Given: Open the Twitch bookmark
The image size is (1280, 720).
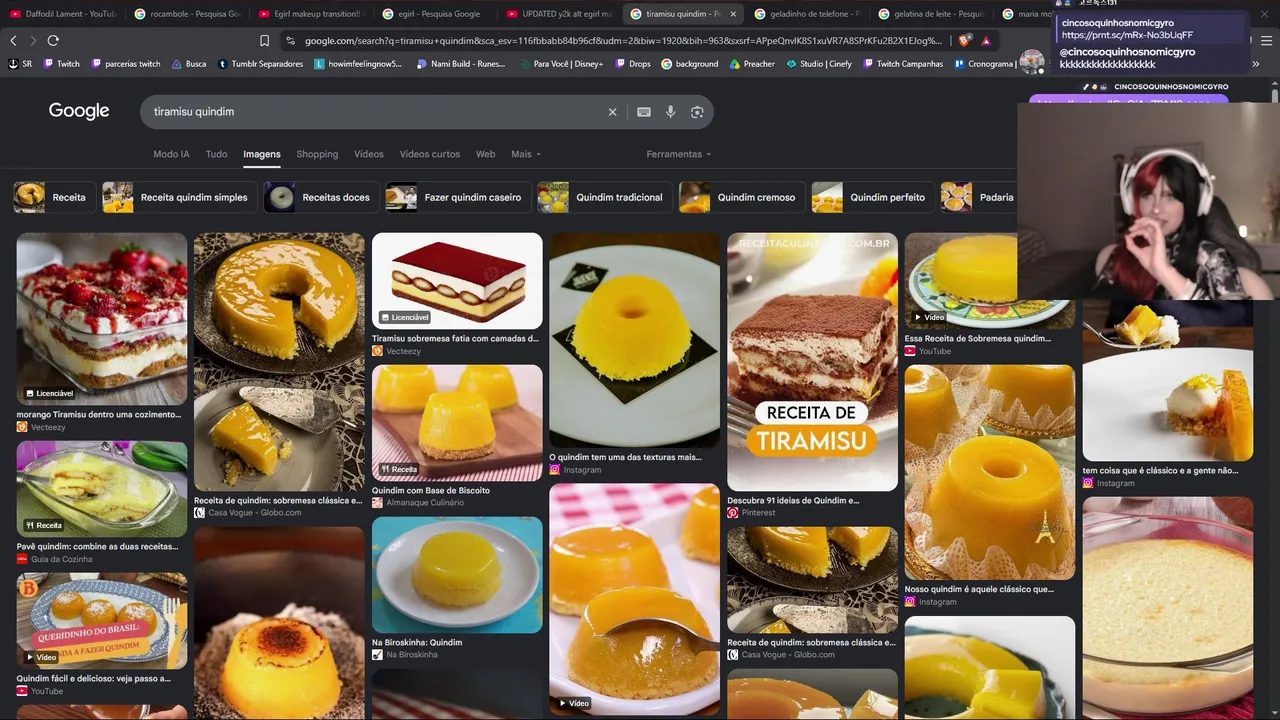Looking at the screenshot, I should point(61,64).
